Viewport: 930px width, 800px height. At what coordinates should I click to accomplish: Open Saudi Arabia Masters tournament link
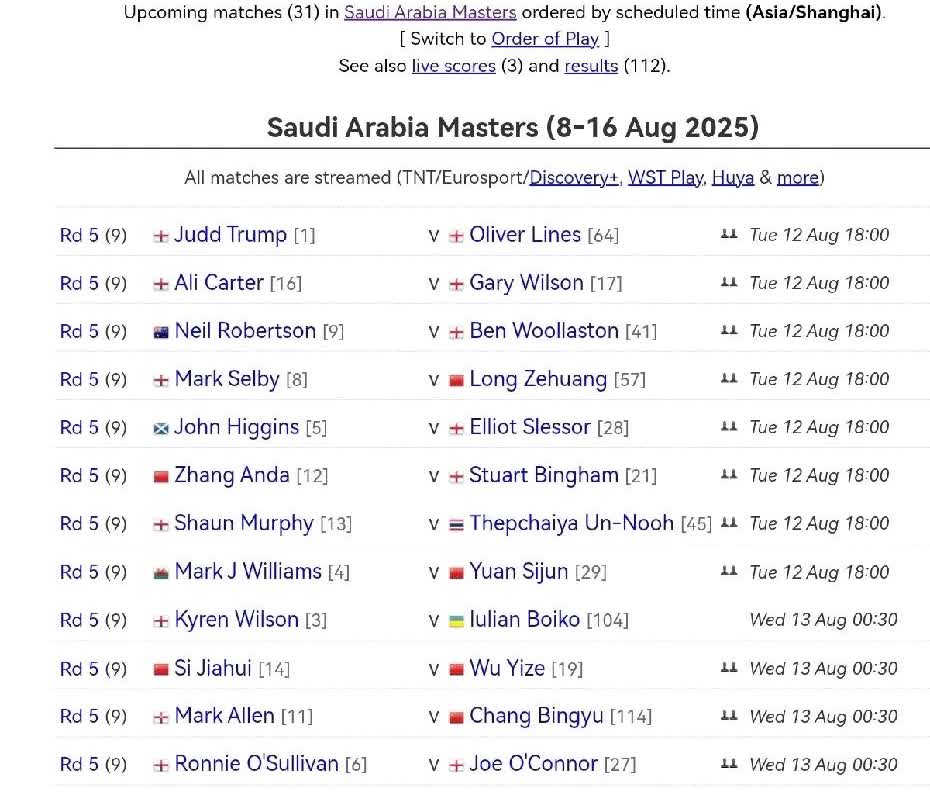click(430, 13)
